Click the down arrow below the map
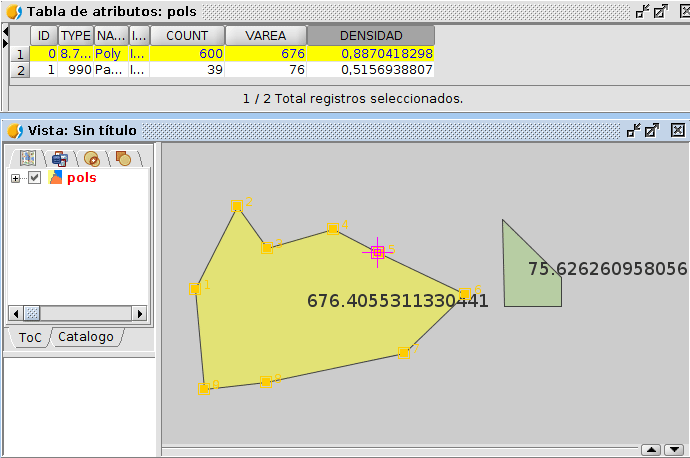This screenshot has width=690, height=458. [x=672, y=450]
